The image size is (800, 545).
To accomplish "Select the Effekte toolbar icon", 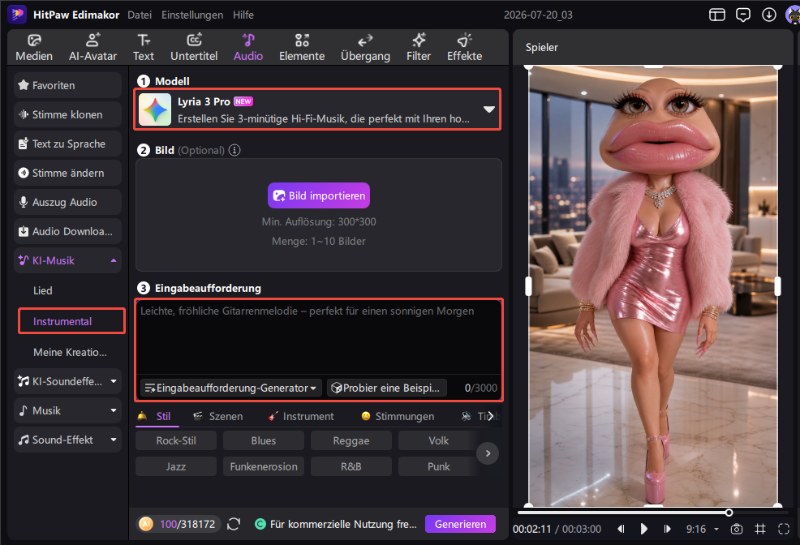I will tap(464, 47).
